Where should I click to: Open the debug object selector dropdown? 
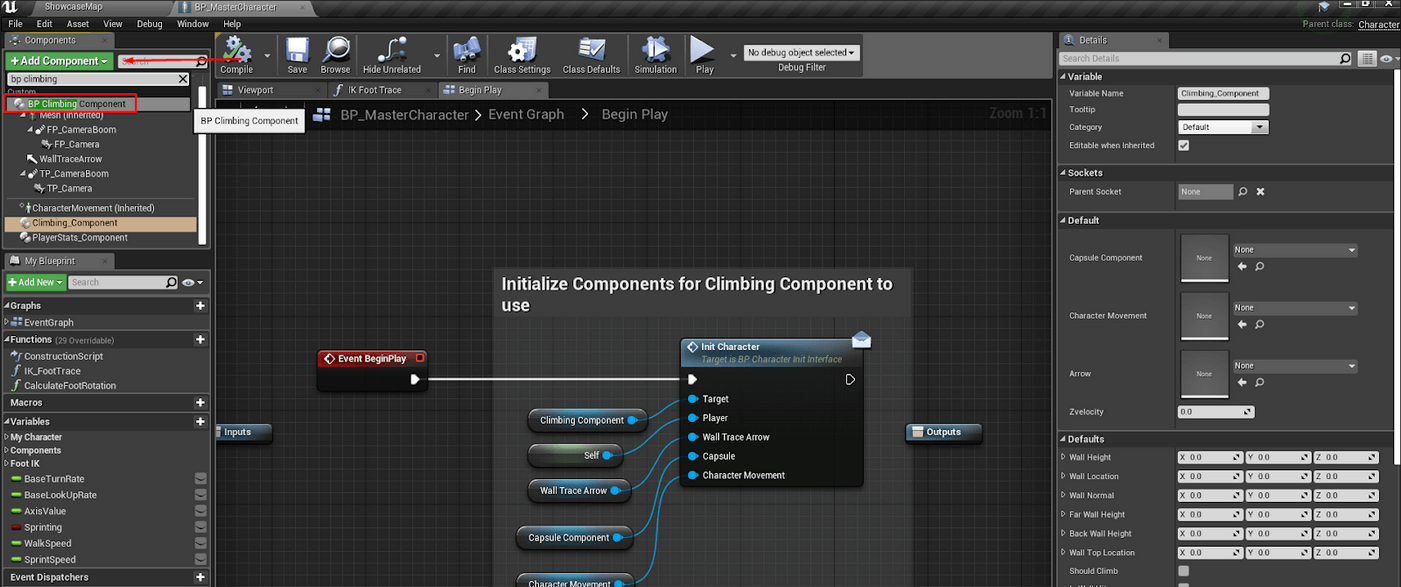point(802,52)
